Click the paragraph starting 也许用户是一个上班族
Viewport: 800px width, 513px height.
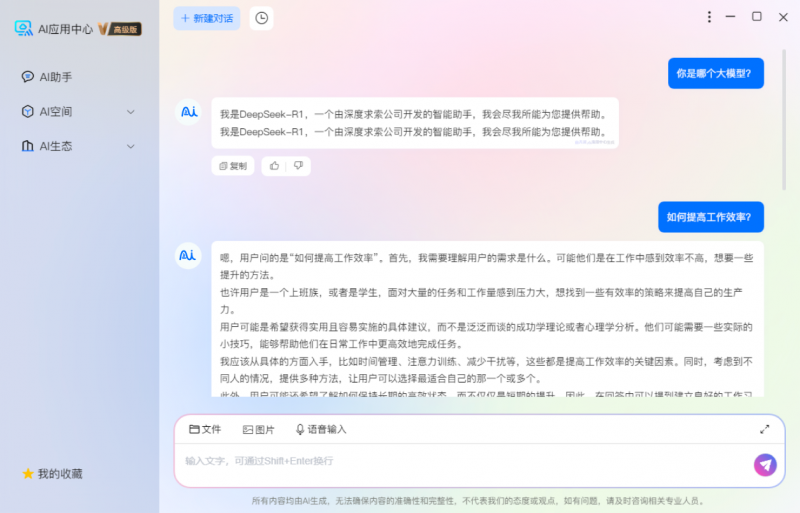(x=481, y=301)
